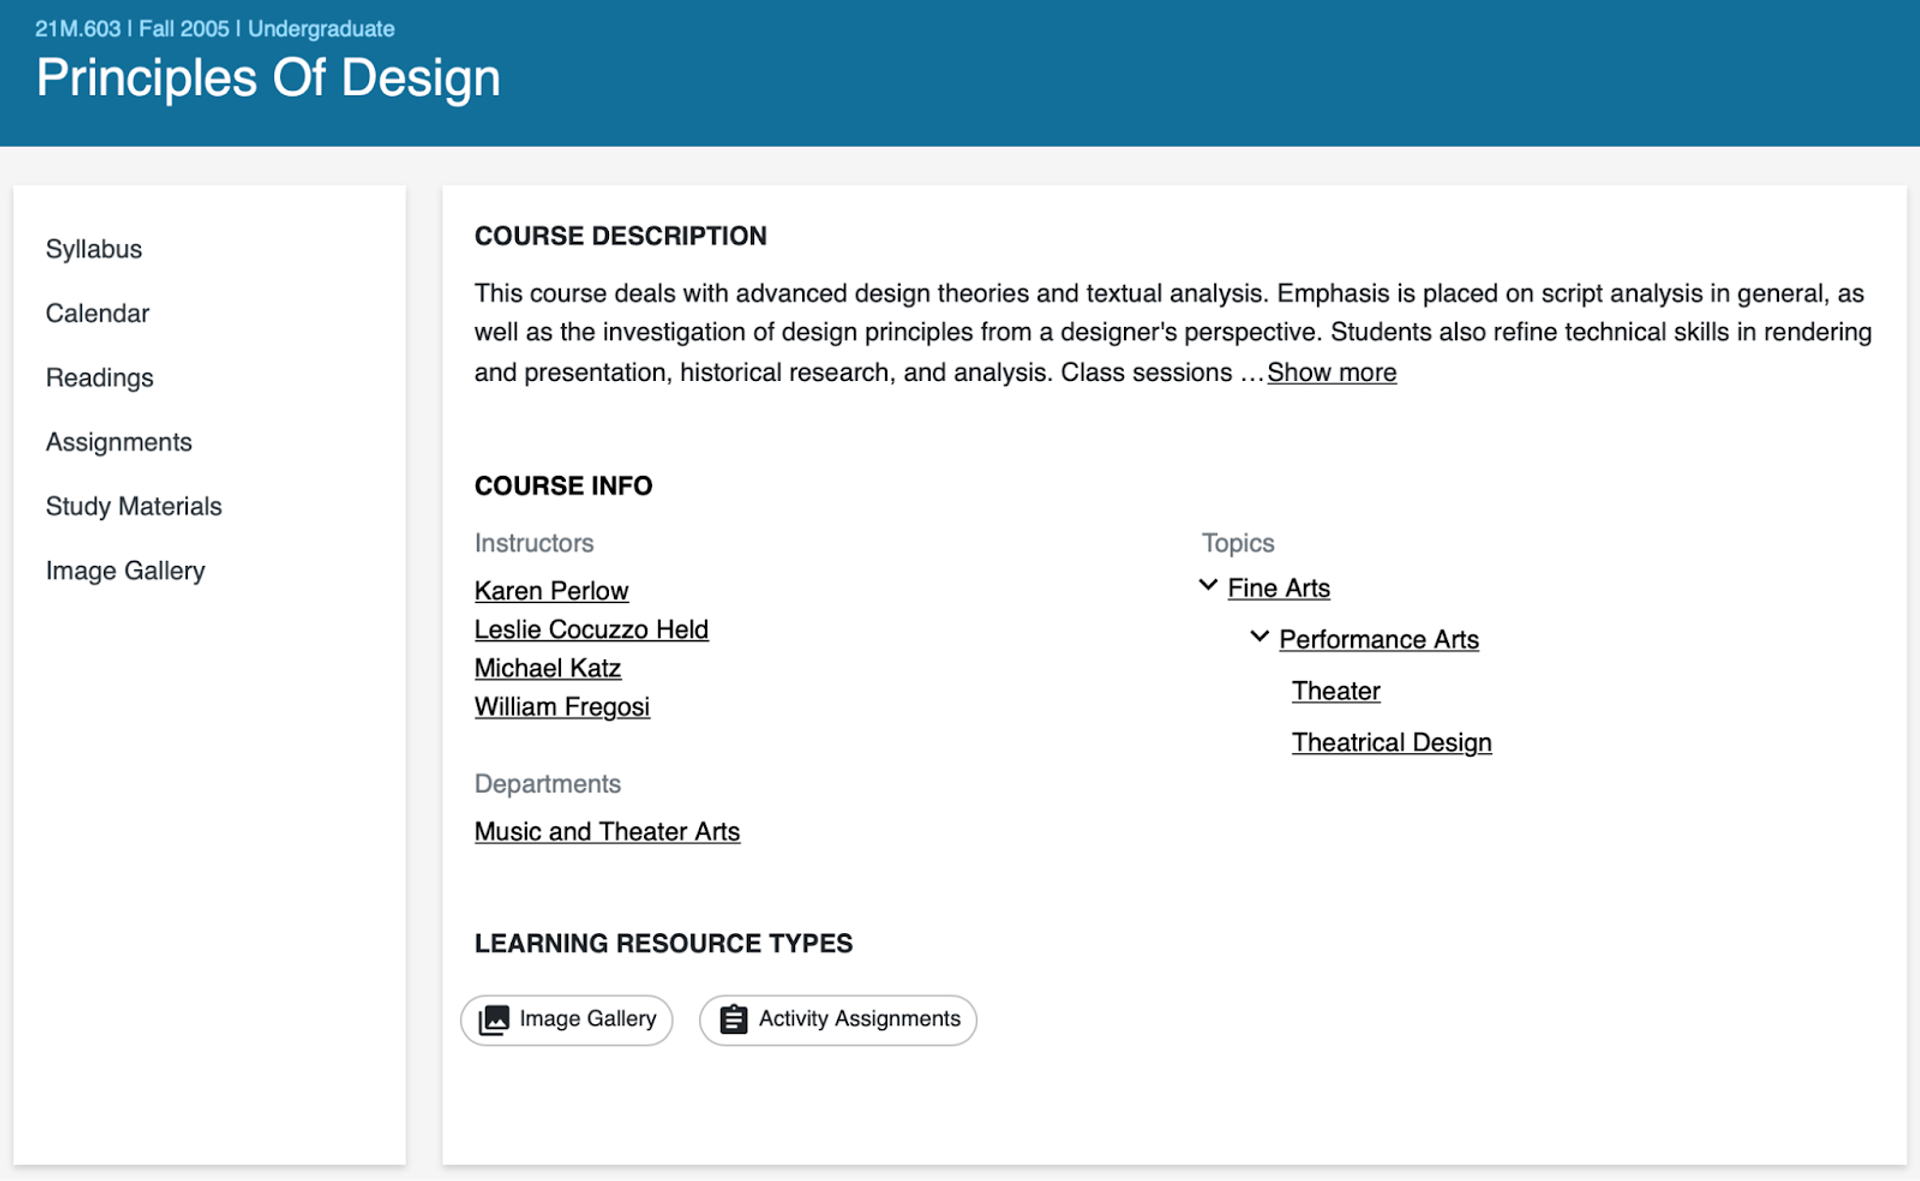Open Leslie Cocuzzo Held's instructor page
Screen dimensions: 1920x1181
pyautogui.click(x=591, y=629)
